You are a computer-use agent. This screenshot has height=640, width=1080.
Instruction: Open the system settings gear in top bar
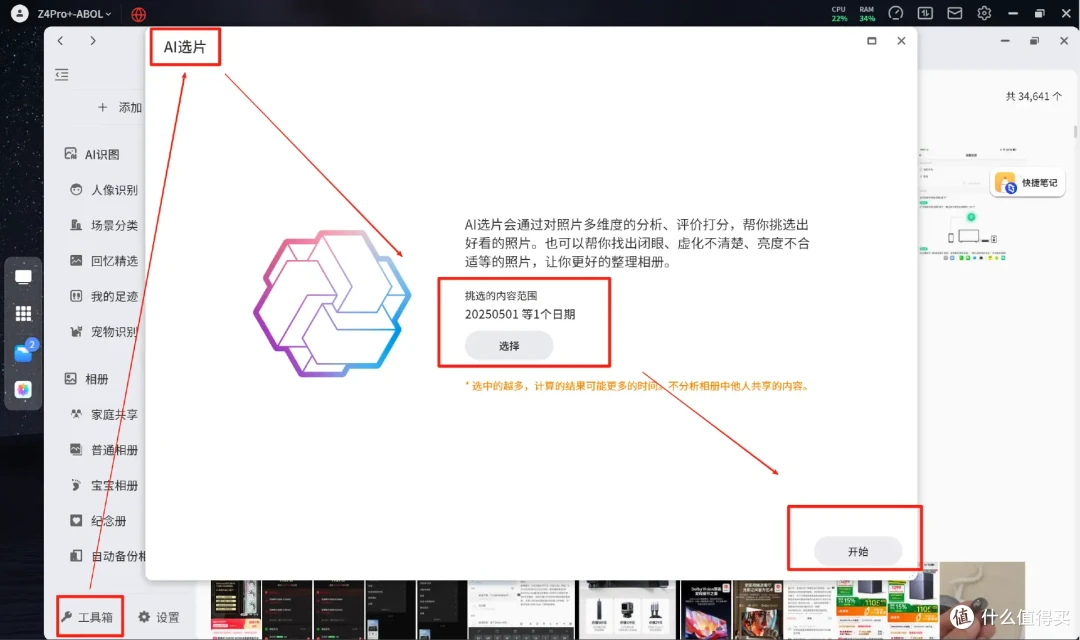pyautogui.click(x=984, y=13)
